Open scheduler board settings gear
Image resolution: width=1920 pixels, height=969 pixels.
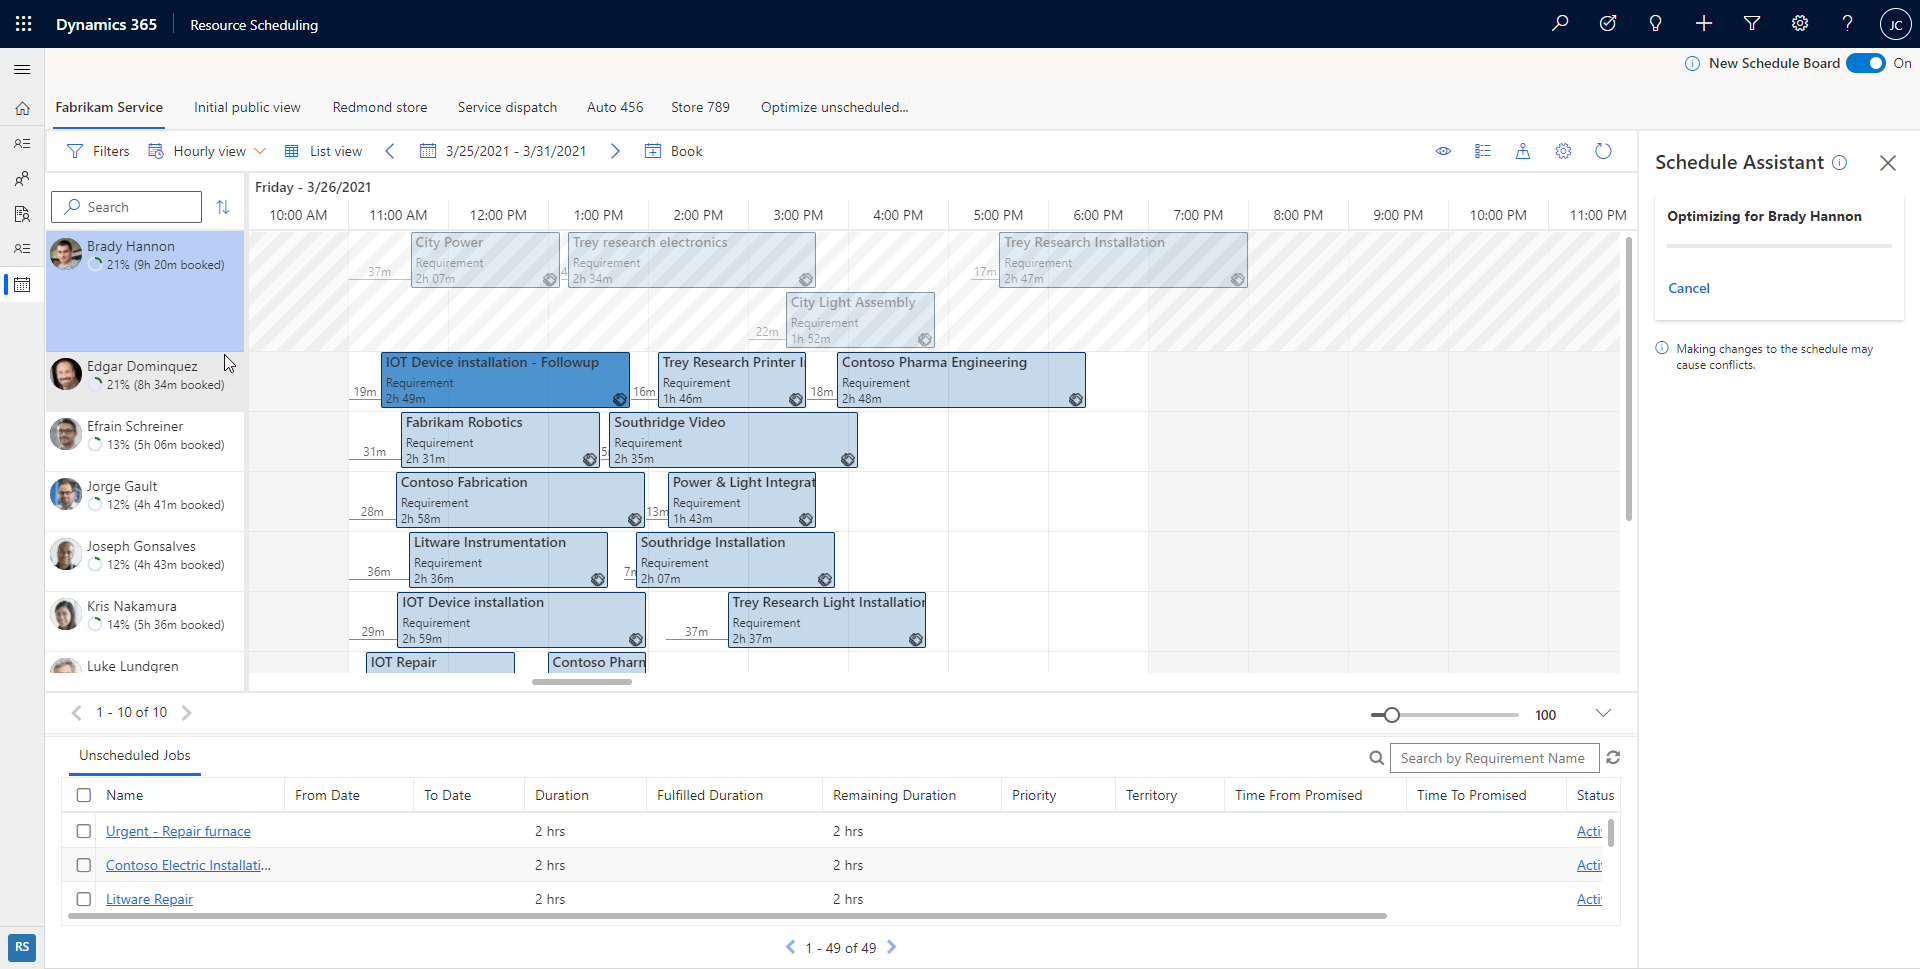1563,151
